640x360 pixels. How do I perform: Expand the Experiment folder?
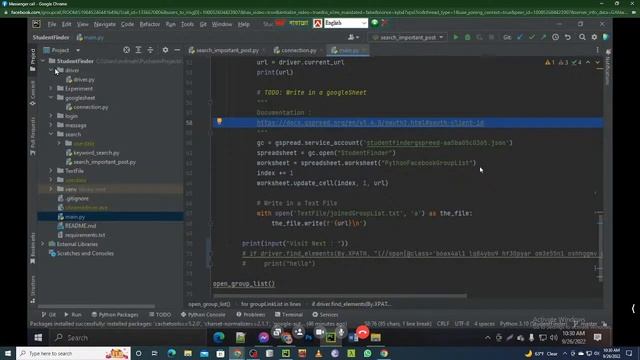coord(51,88)
